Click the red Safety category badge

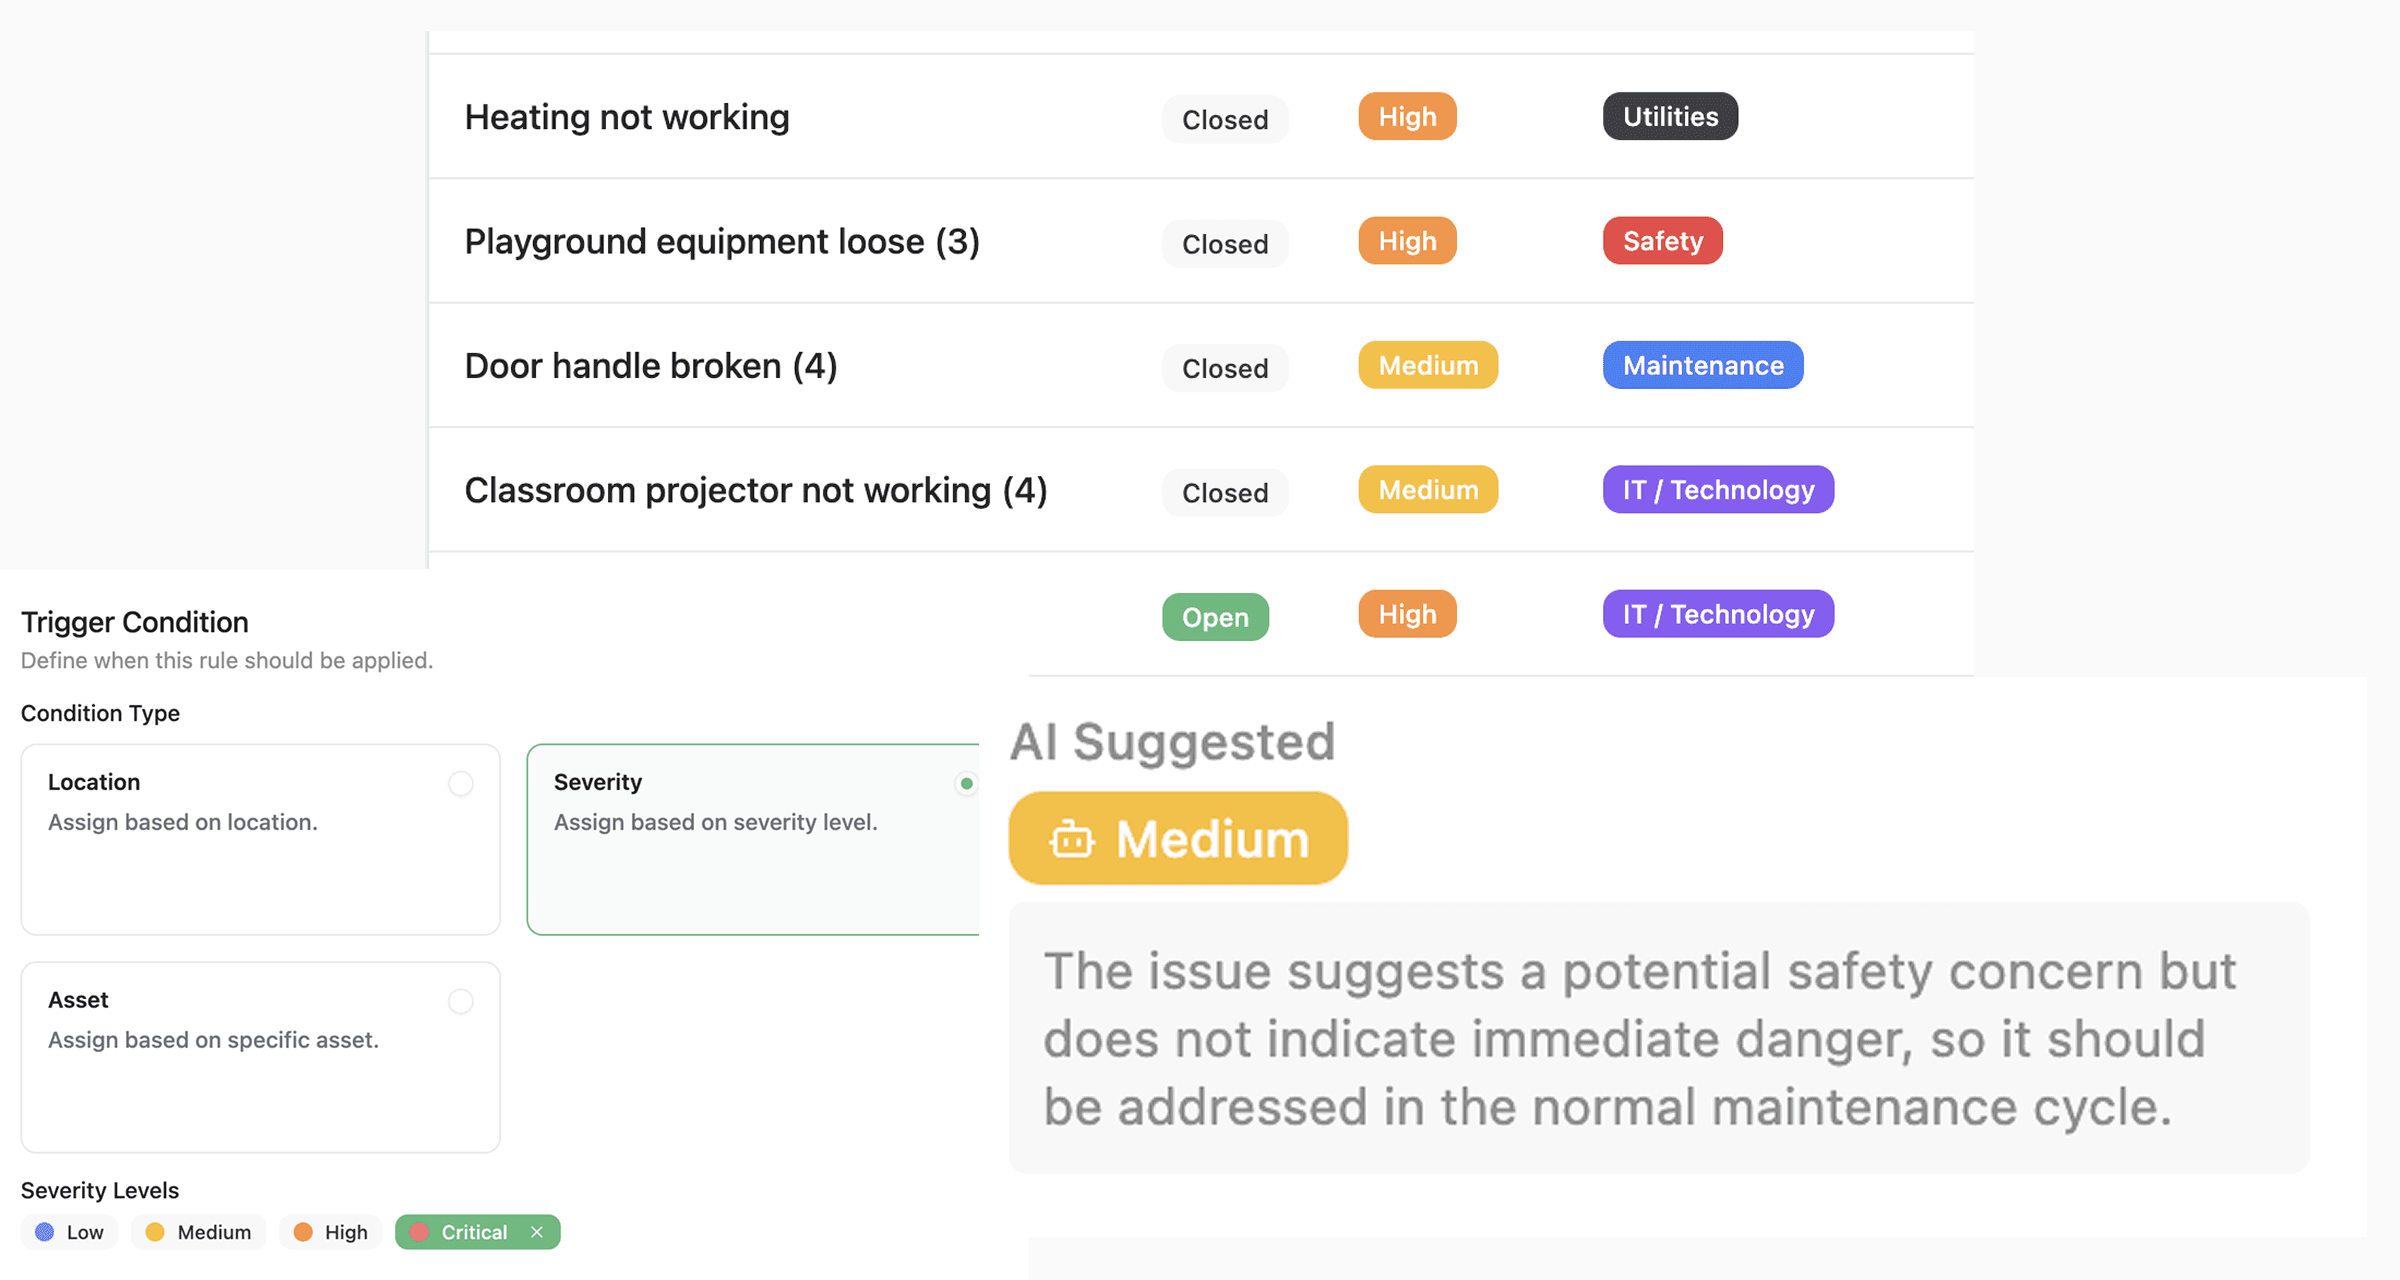[1662, 241]
